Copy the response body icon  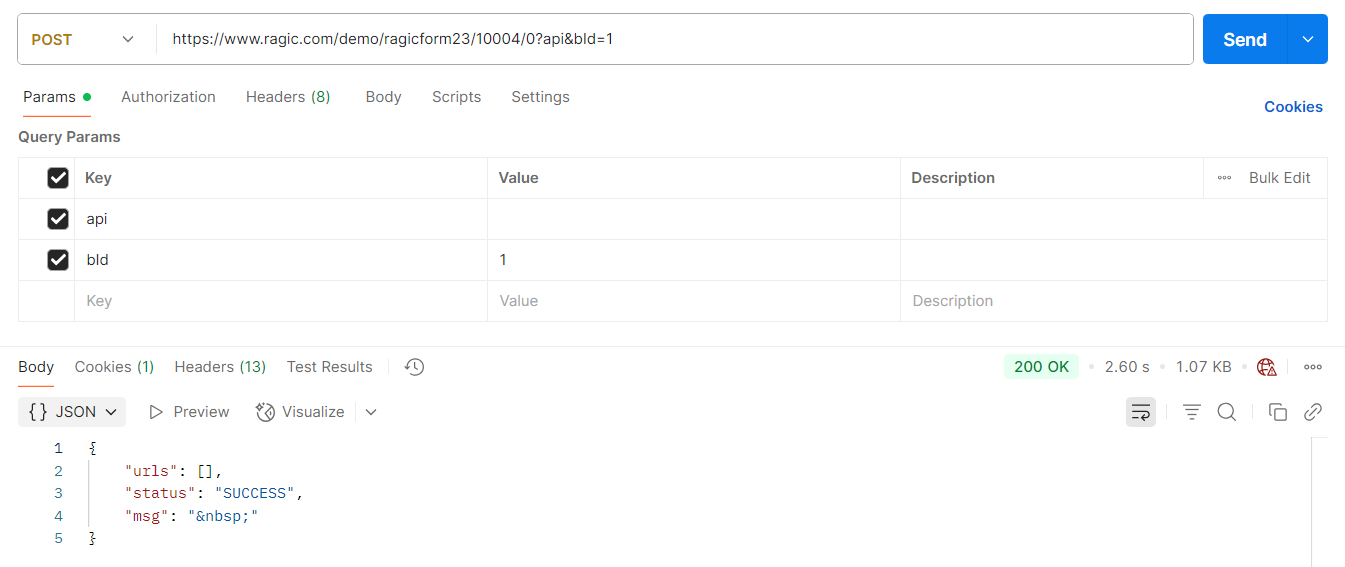pos(1278,412)
